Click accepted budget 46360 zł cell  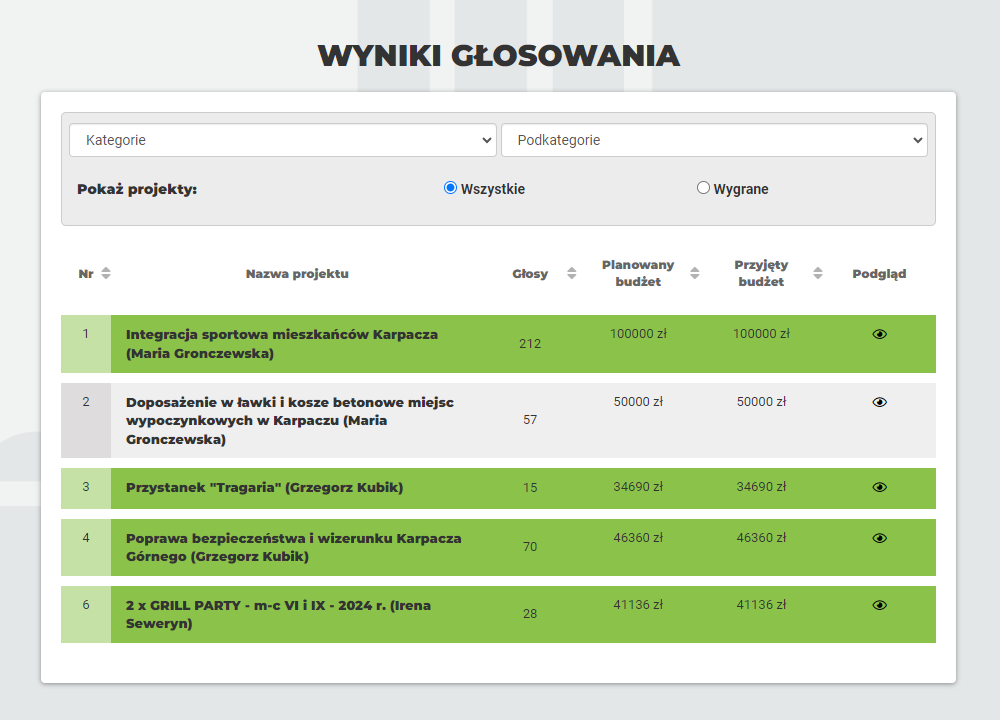coord(761,538)
